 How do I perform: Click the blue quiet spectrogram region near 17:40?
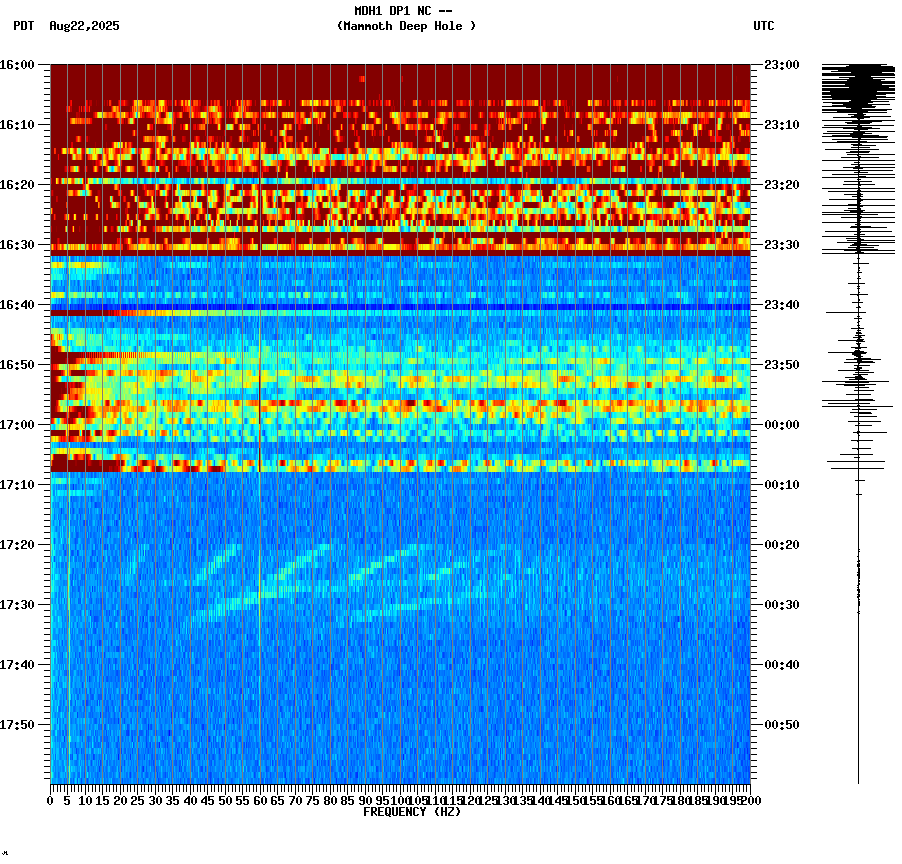tap(400, 660)
